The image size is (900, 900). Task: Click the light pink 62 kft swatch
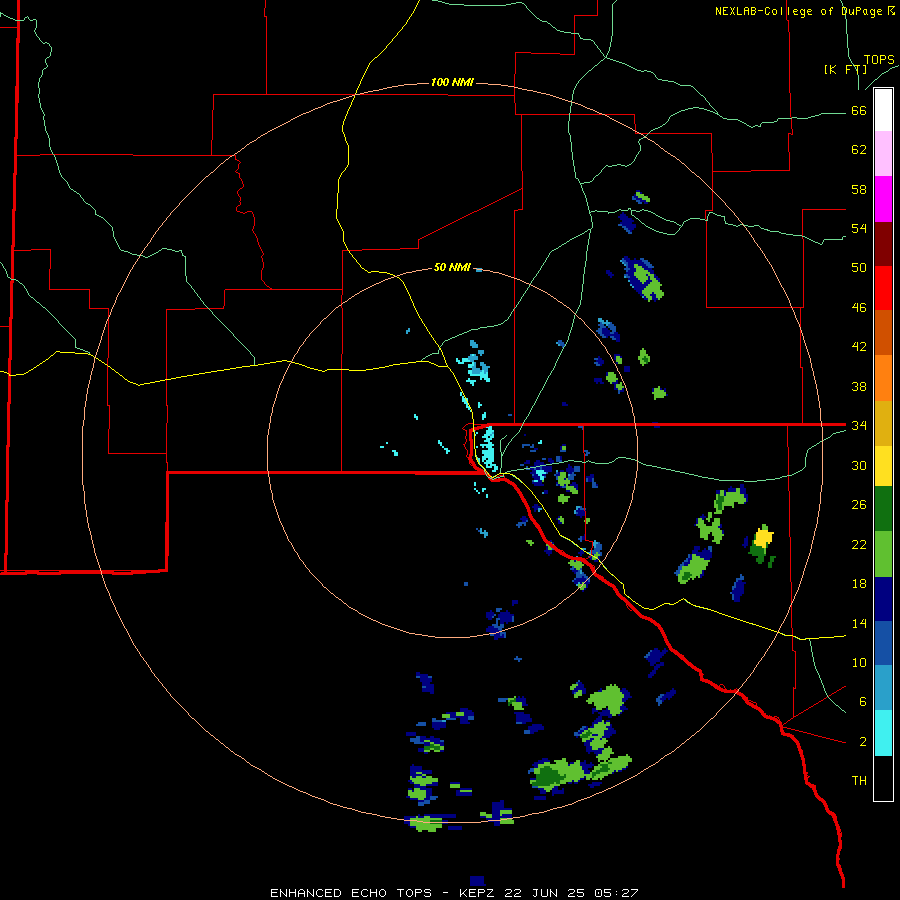pos(883,154)
